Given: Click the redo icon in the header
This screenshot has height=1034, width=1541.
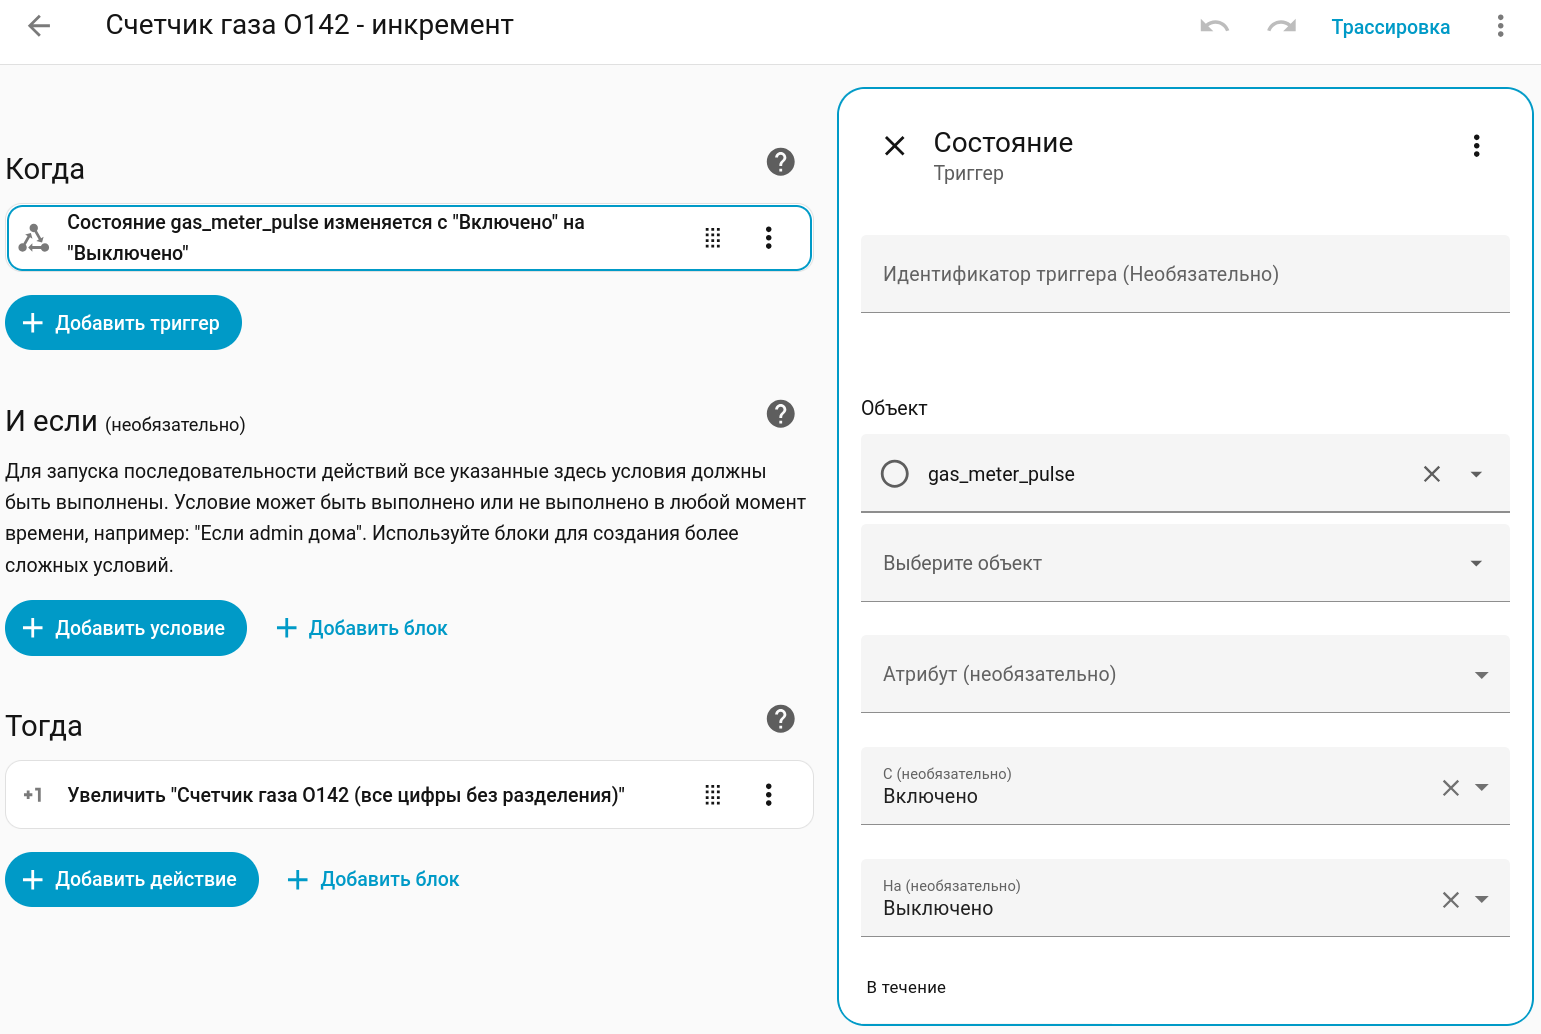Looking at the screenshot, I should coord(1281,26).
